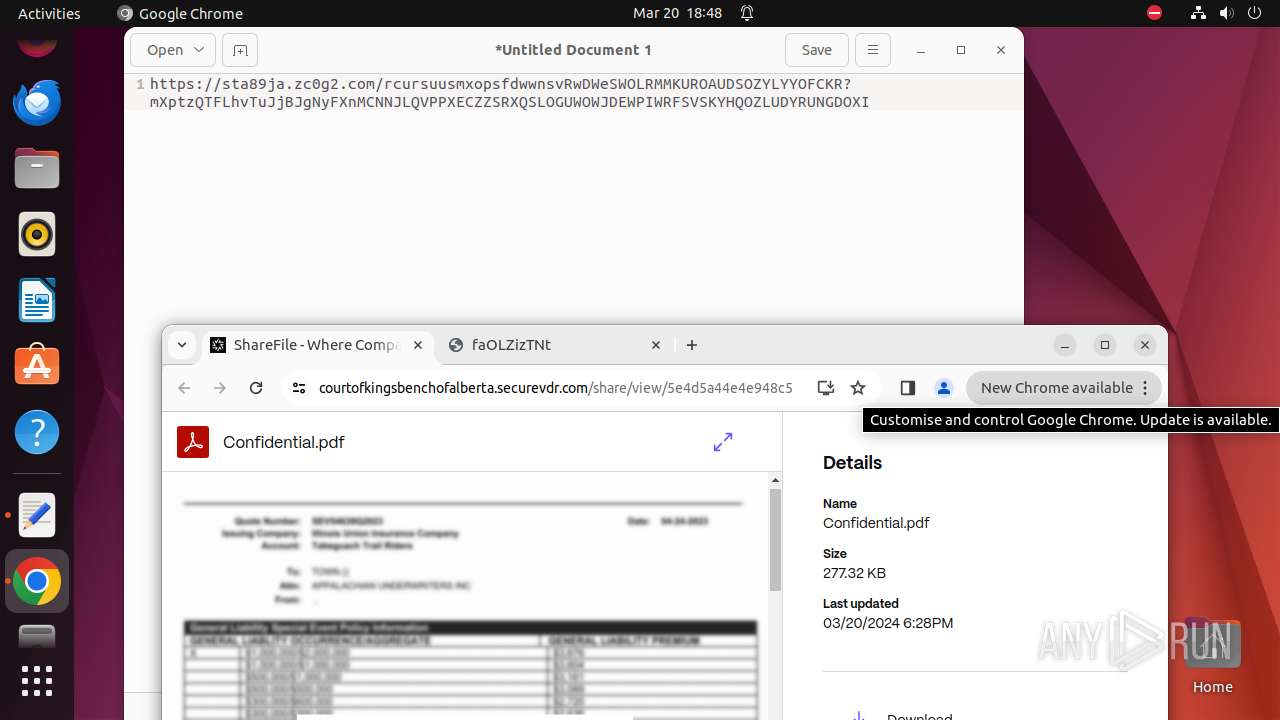Bookmark this page with star icon
This screenshot has width=1280, height=720.
click(x=858, y=388)
